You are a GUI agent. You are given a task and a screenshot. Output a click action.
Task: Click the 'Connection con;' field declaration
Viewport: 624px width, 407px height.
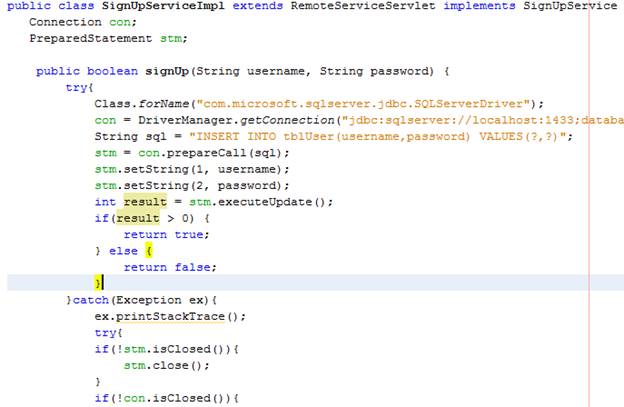83,22
